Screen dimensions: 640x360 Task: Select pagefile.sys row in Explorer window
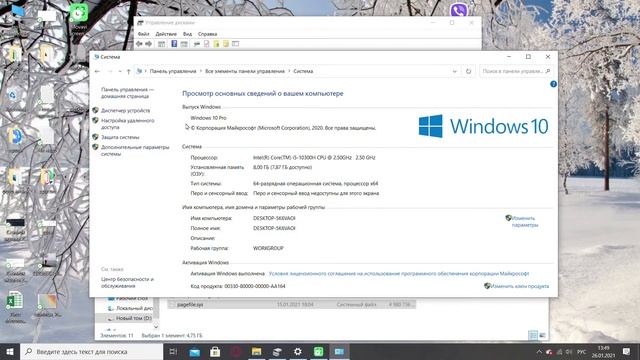coord(291,304)
